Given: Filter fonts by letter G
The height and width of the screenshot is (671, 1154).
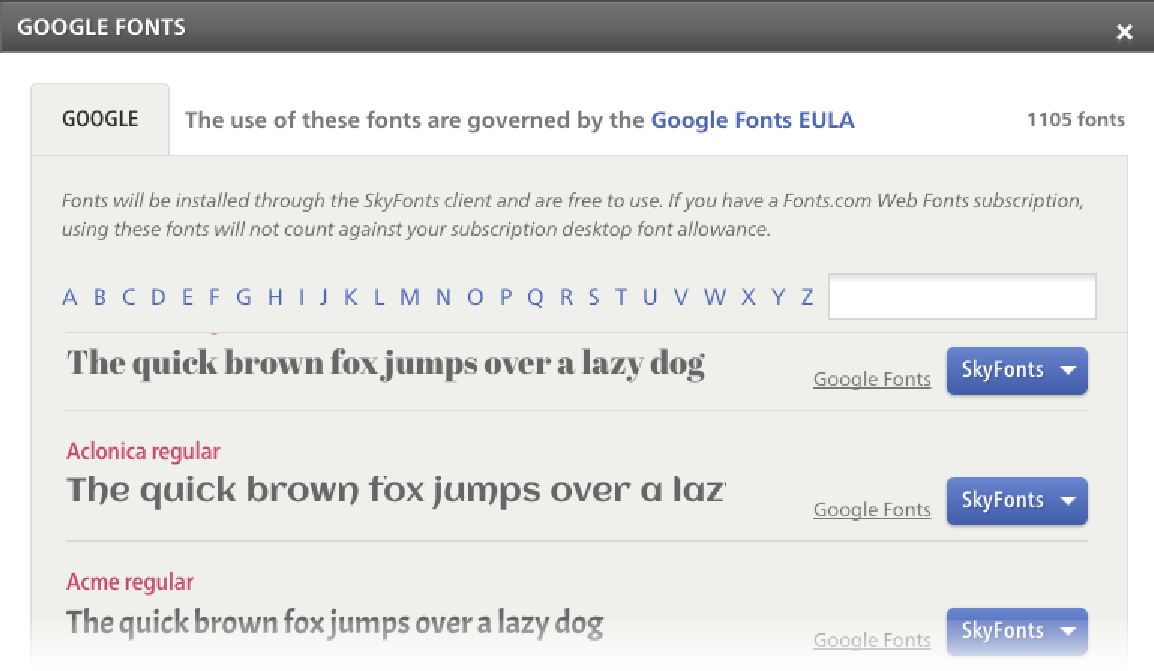Looking at the screenshot, I should (x=244, y=297).
